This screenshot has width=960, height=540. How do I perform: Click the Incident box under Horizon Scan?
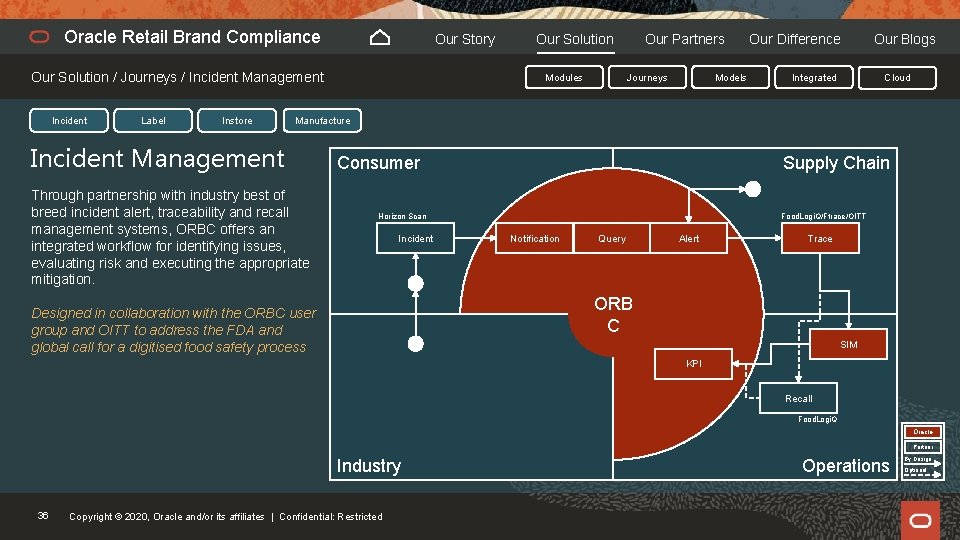(415, 238)
